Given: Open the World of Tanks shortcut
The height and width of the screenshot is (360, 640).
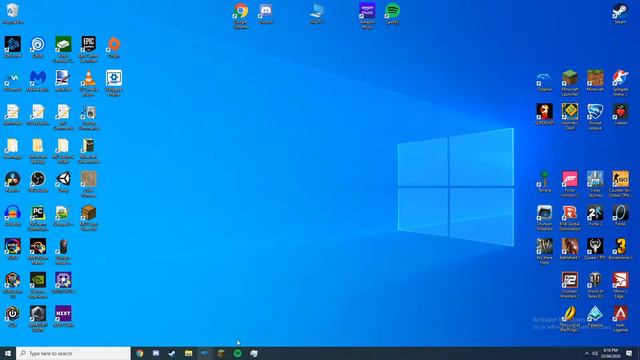Looking at the screenshot, I should (x=595, y=285).
